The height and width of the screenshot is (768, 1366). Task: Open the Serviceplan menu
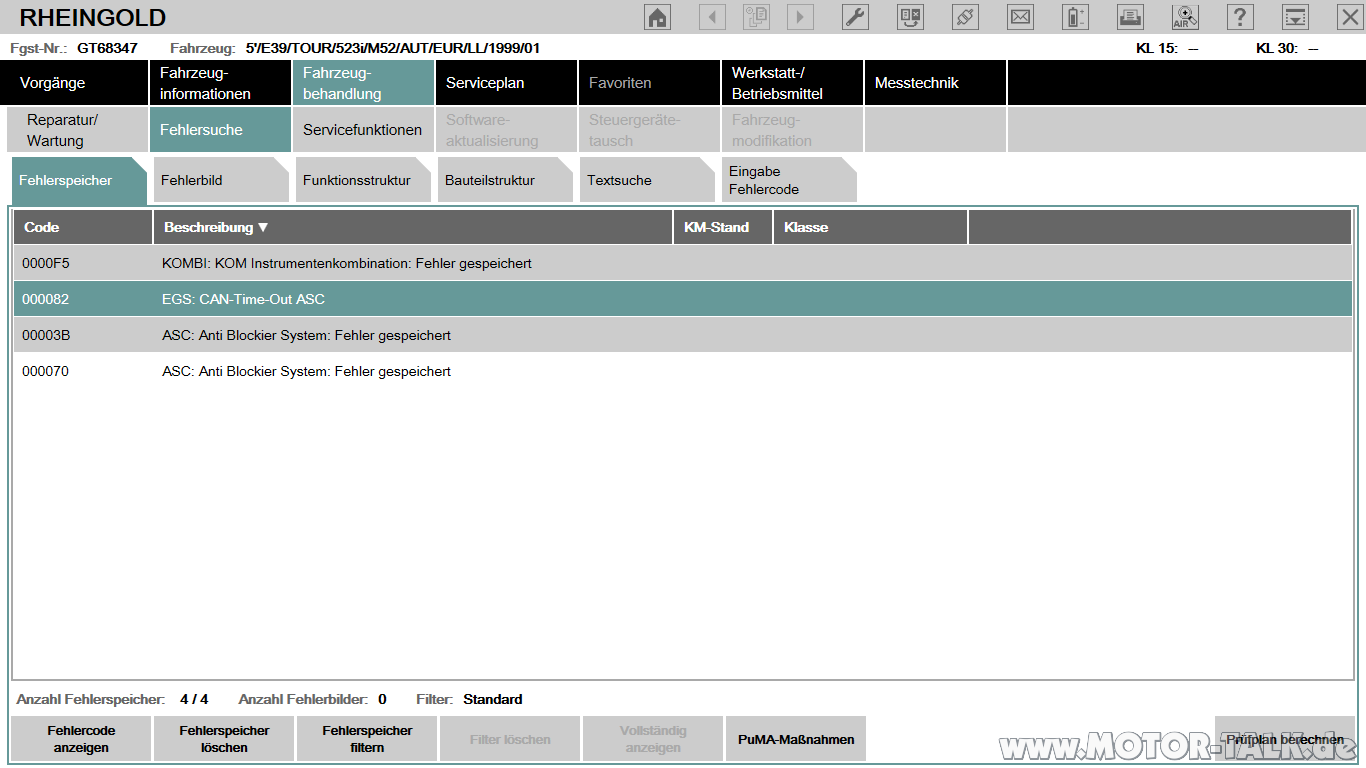click(506, 83)
